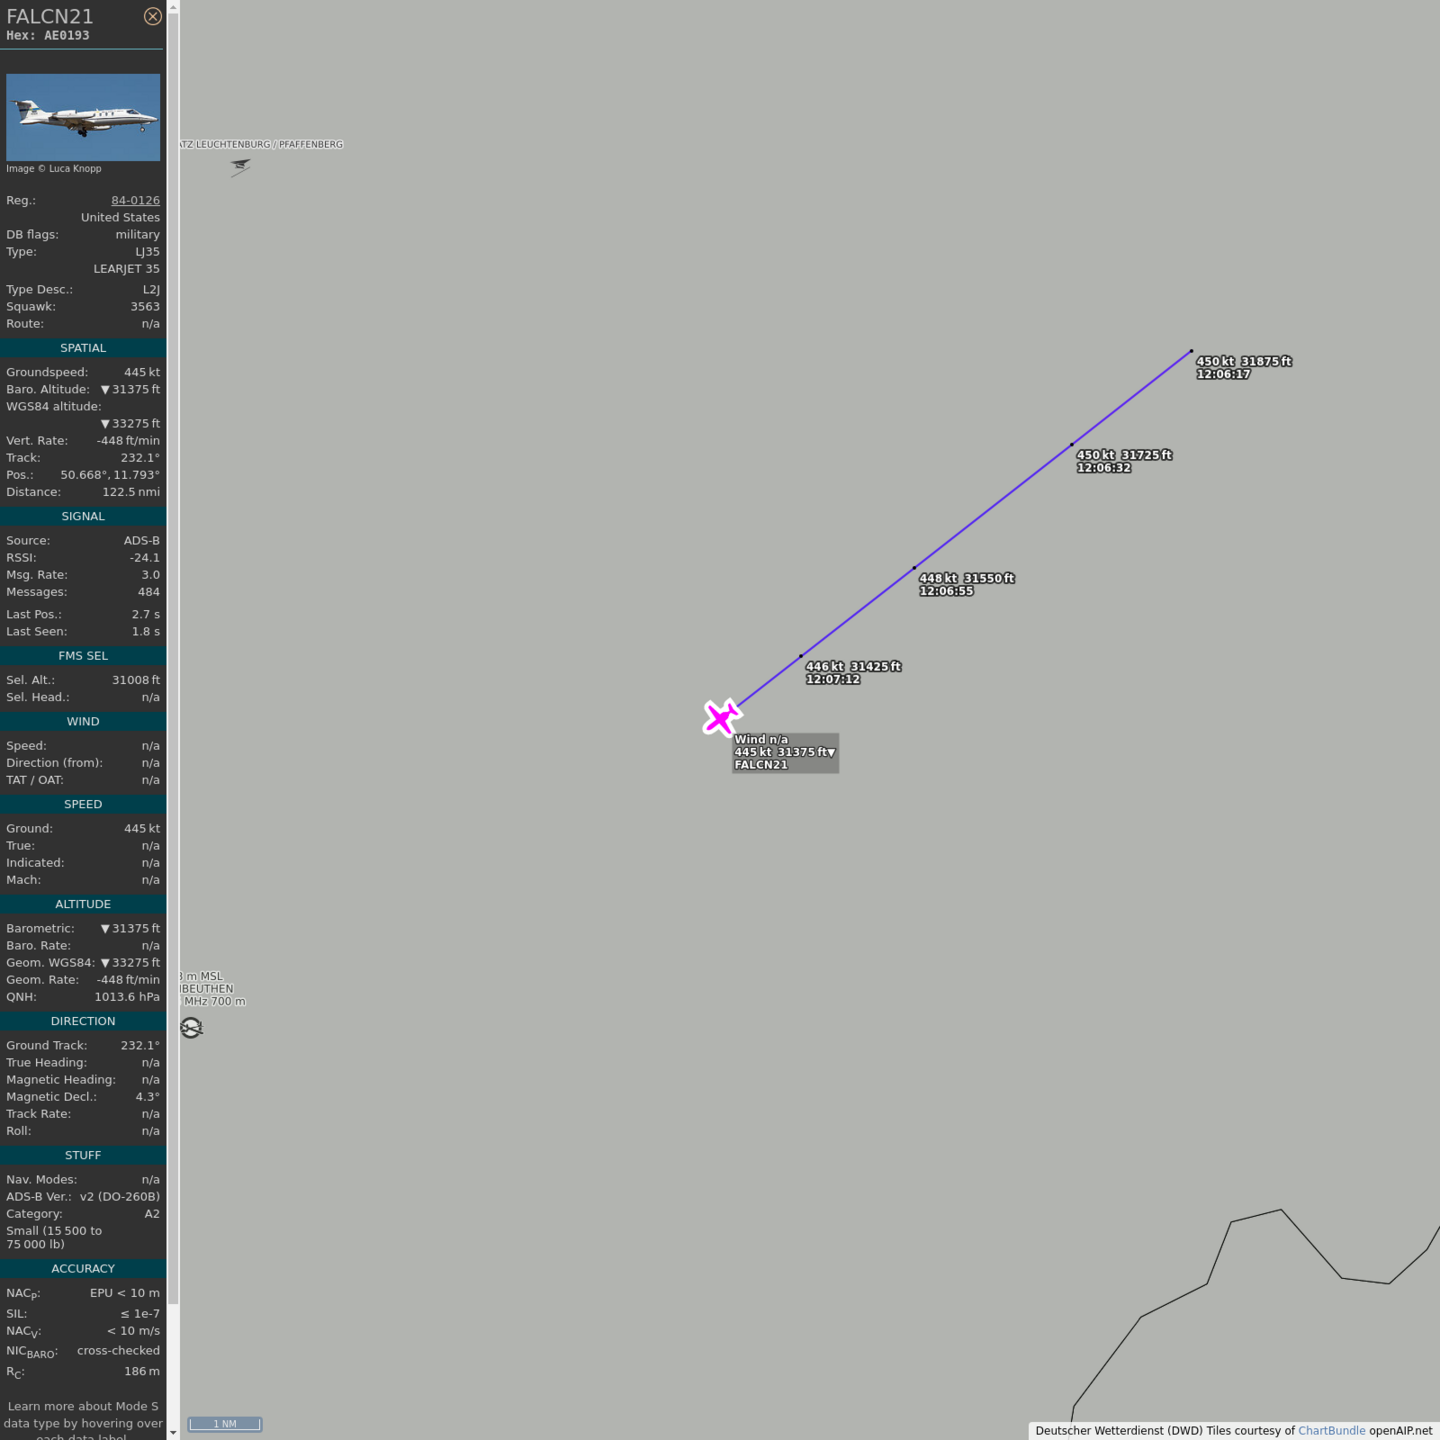Image resolution: width=1440 pixels, height=1440 pixels.
Task: Click the openAIP.net attribution text
Action: [x=1400, y=1430]
